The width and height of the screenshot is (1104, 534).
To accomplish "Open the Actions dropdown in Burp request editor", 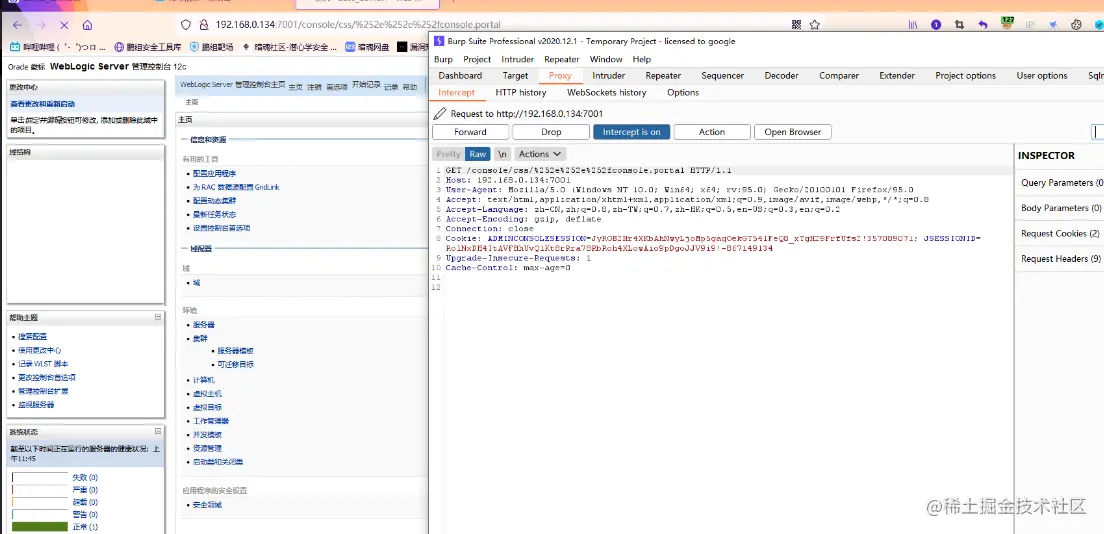I will [540, 154].
